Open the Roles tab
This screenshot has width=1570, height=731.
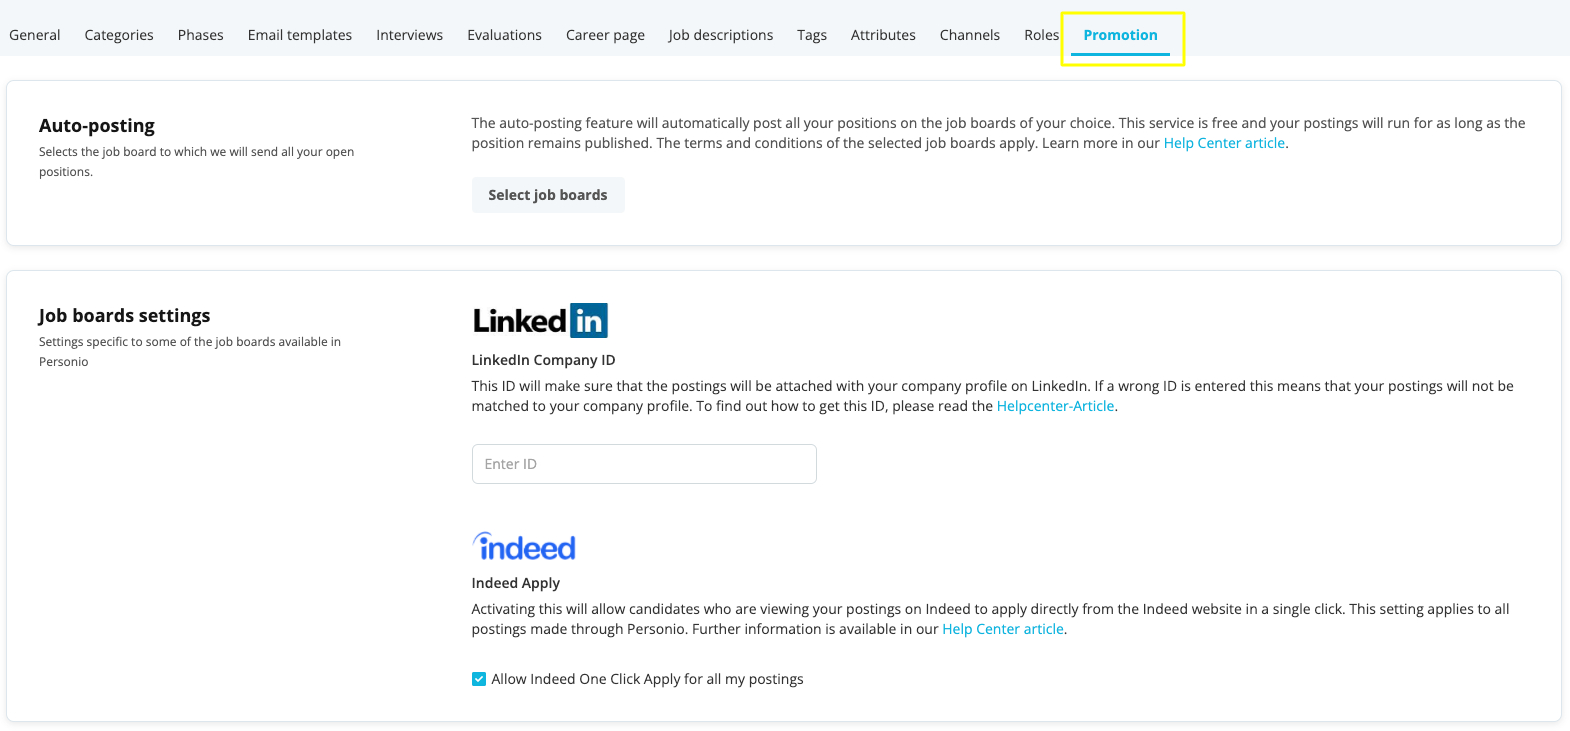[x=1041, y=35]
